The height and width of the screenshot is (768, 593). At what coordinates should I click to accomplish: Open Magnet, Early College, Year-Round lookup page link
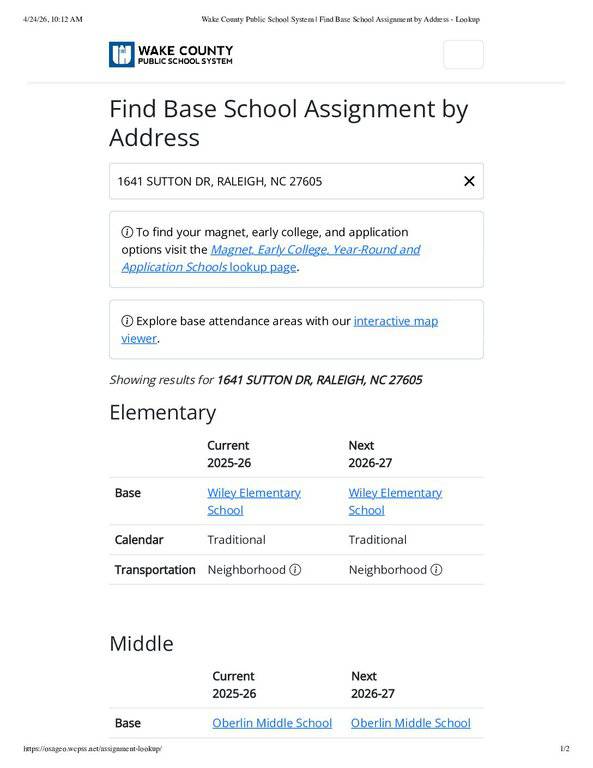click(271, 258)
